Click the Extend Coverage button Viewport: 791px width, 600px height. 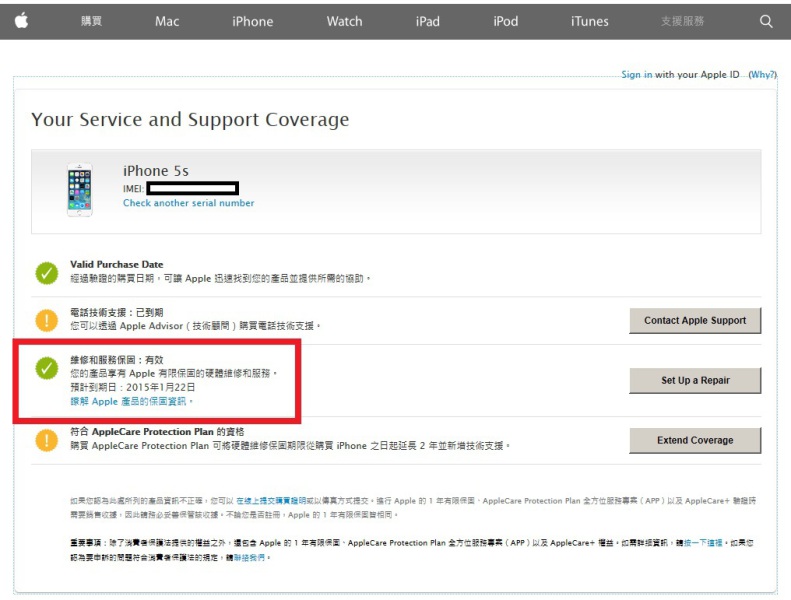695,441
